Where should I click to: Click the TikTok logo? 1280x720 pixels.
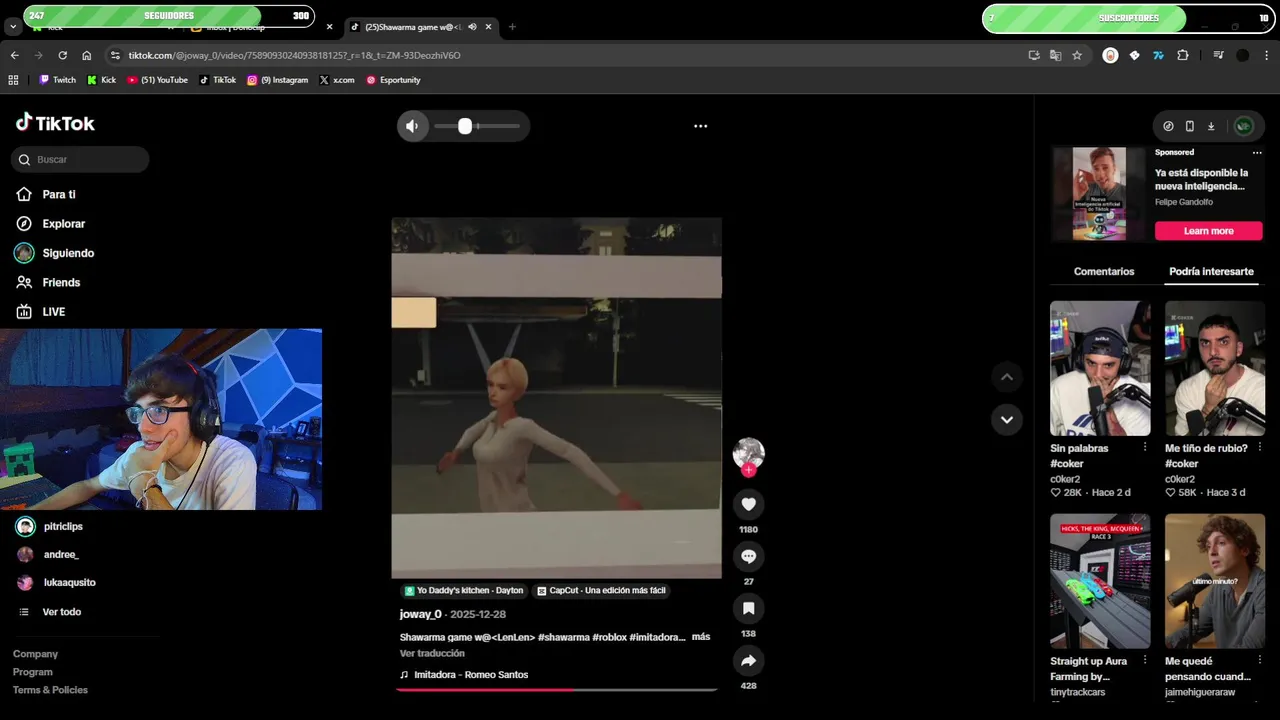(55, 123)
